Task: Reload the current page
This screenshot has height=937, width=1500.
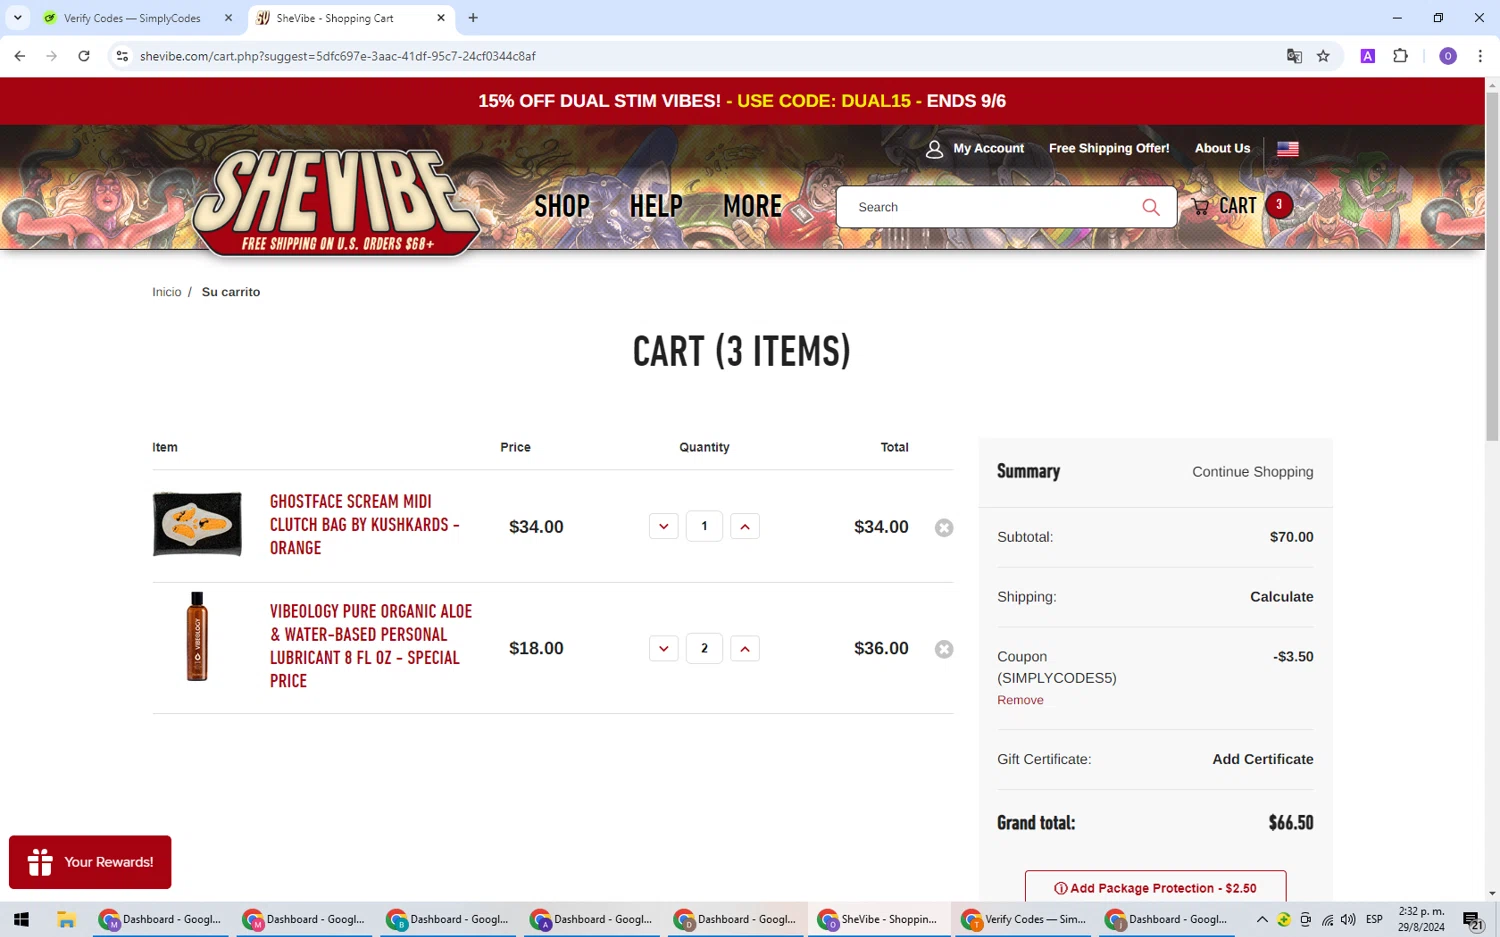Action: pos(84,56)
